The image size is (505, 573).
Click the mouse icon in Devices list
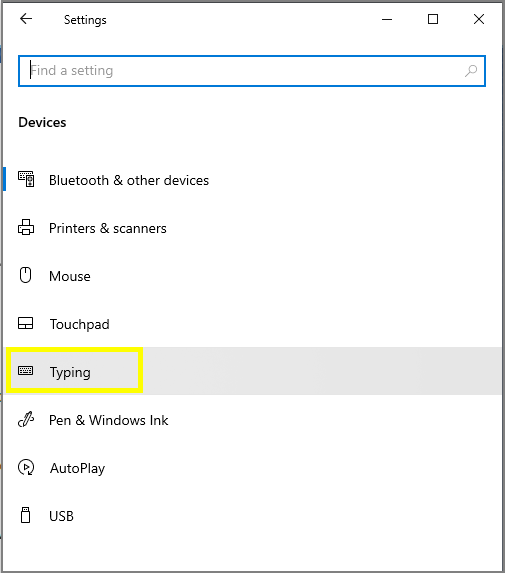26,275
